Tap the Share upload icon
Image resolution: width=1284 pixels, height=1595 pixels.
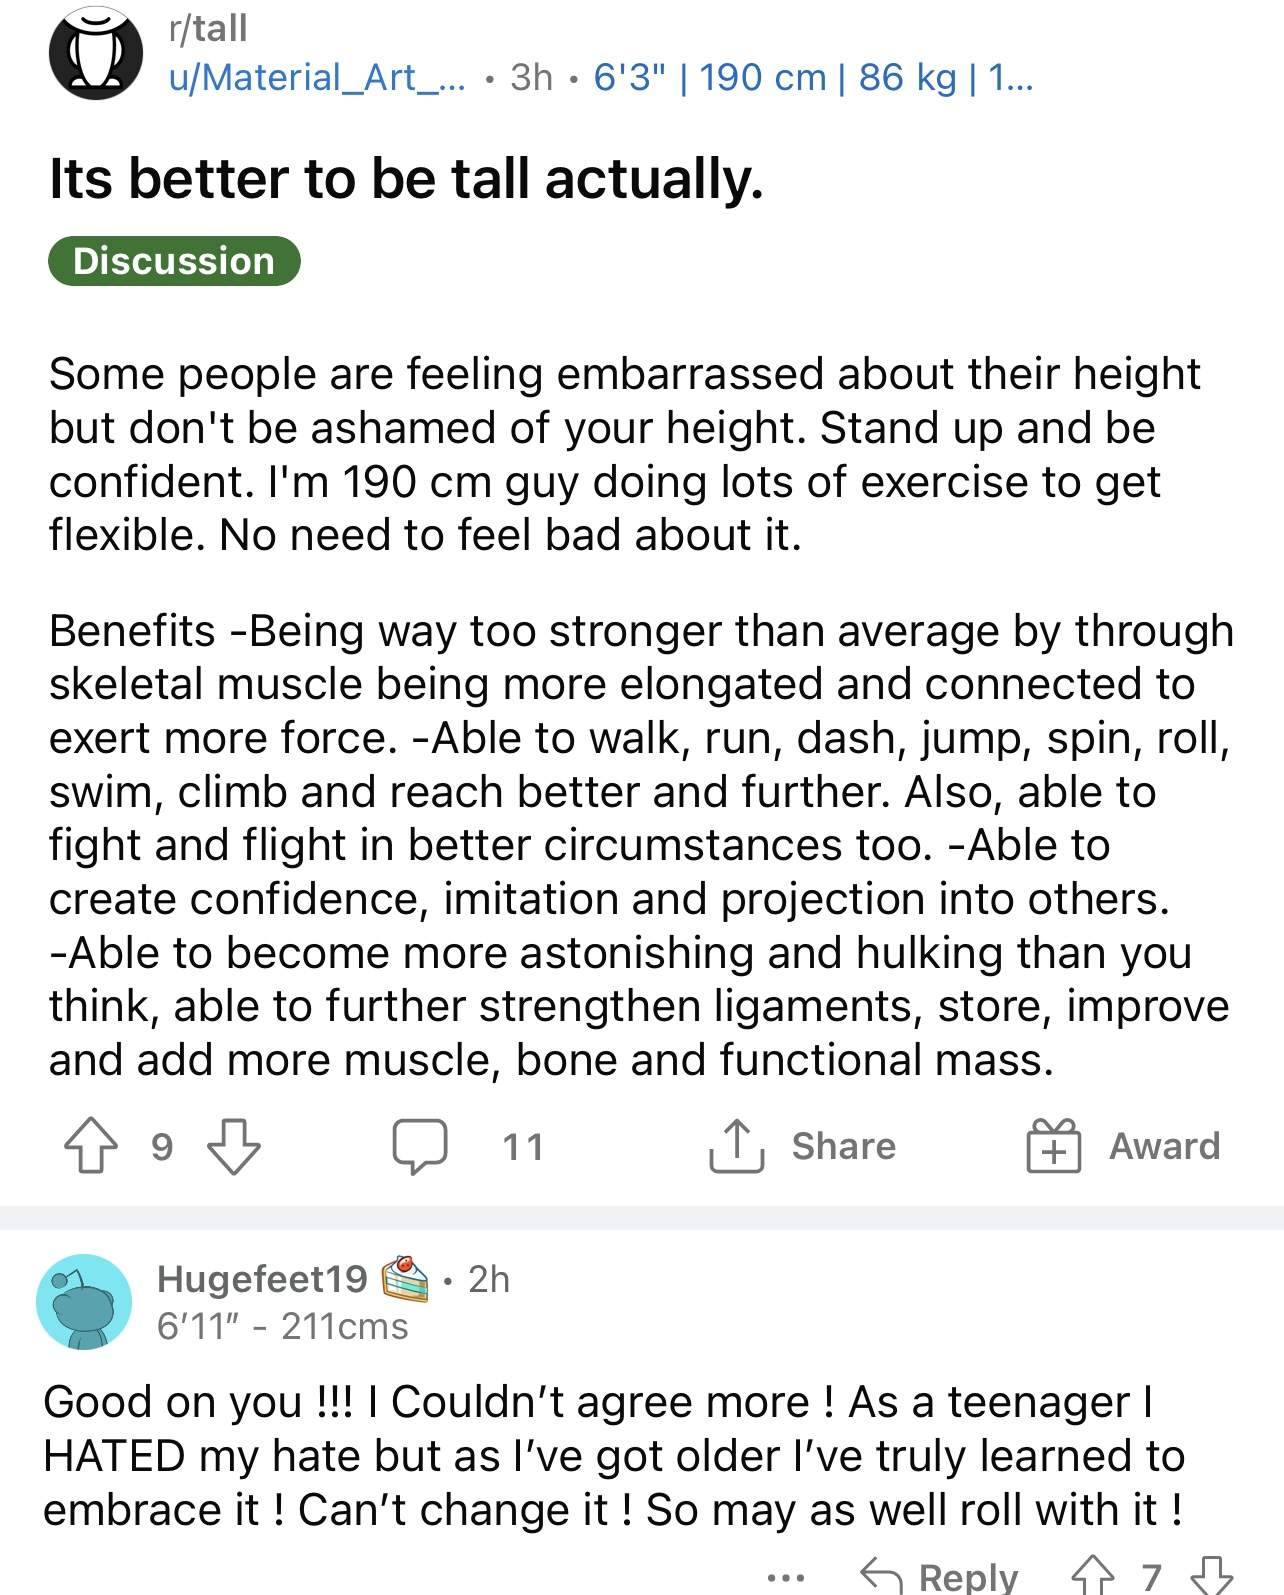(x=736, y=1145)
